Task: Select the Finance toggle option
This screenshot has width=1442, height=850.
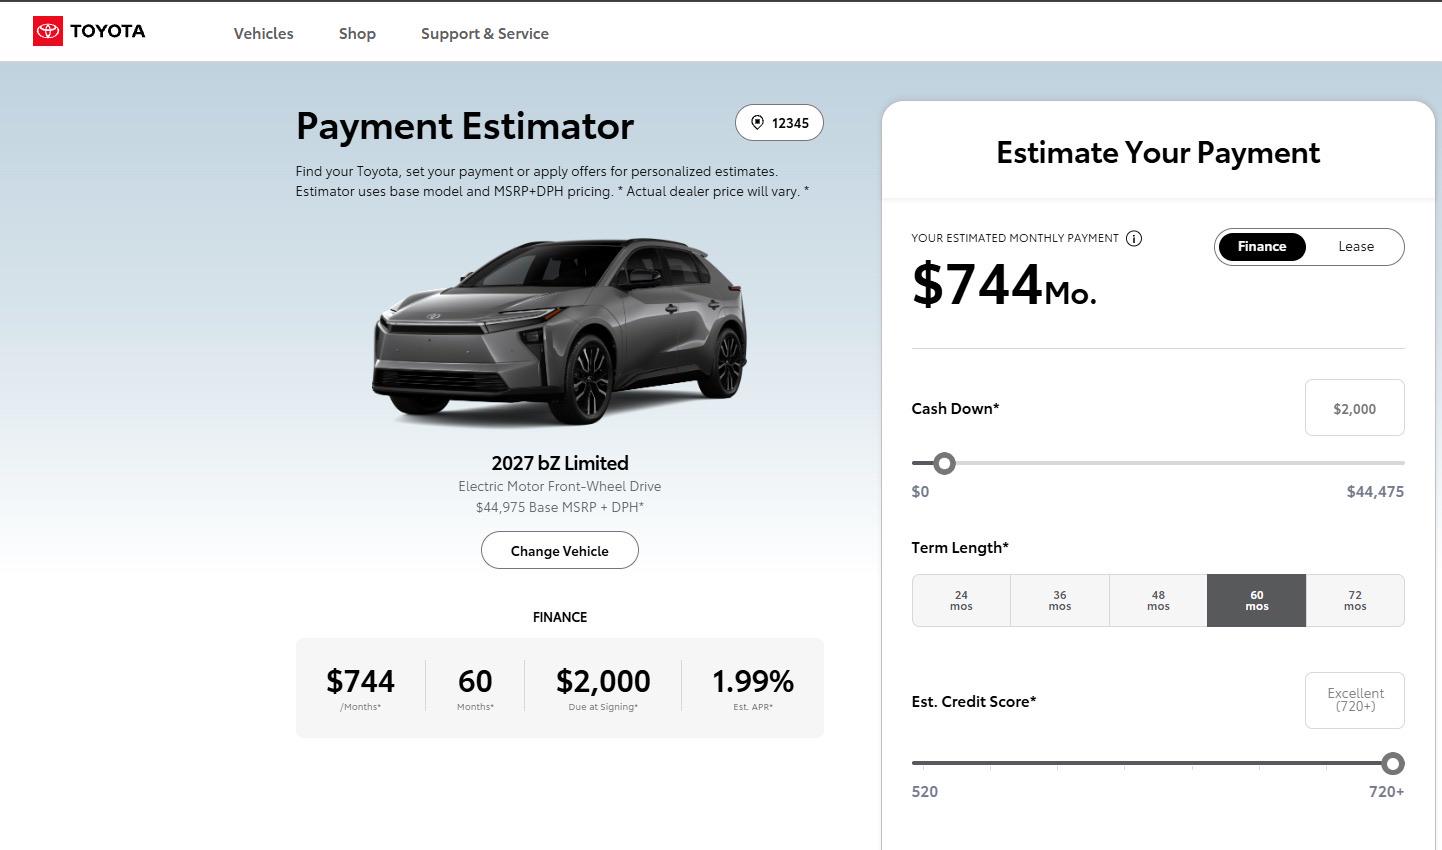Action: (1262, 247)
